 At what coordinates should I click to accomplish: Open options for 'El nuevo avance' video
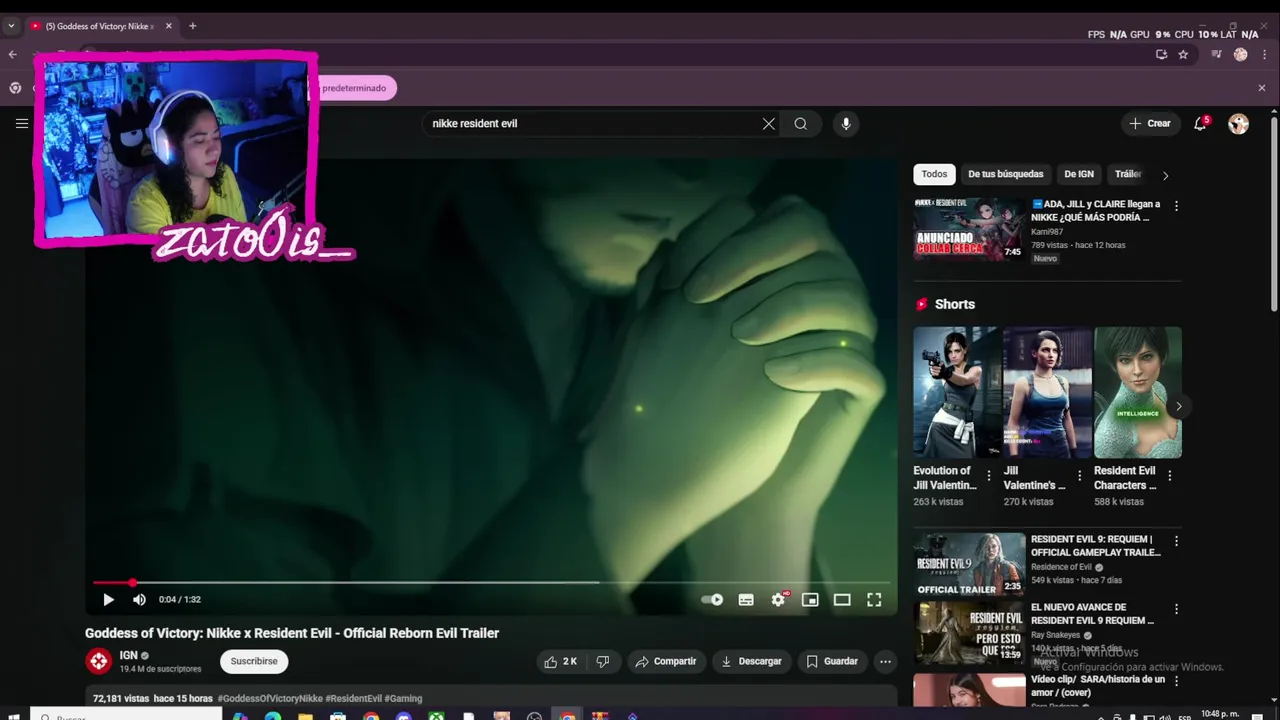pyautogui.click(x=1176, y=609)
